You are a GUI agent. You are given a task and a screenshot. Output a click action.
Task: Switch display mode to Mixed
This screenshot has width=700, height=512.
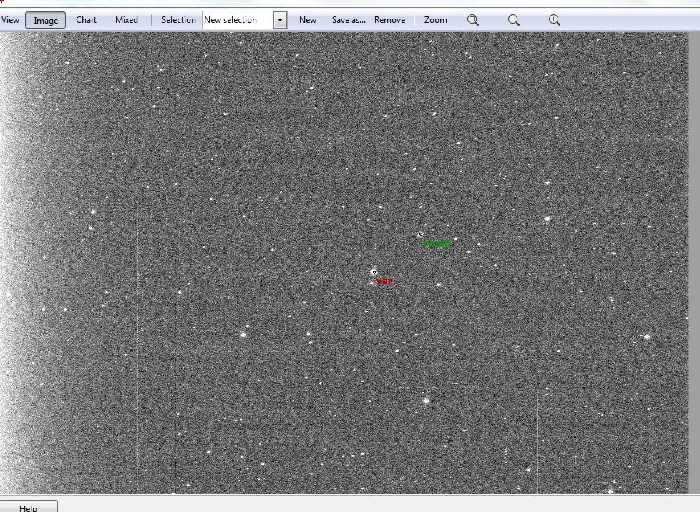coord(126,20)
